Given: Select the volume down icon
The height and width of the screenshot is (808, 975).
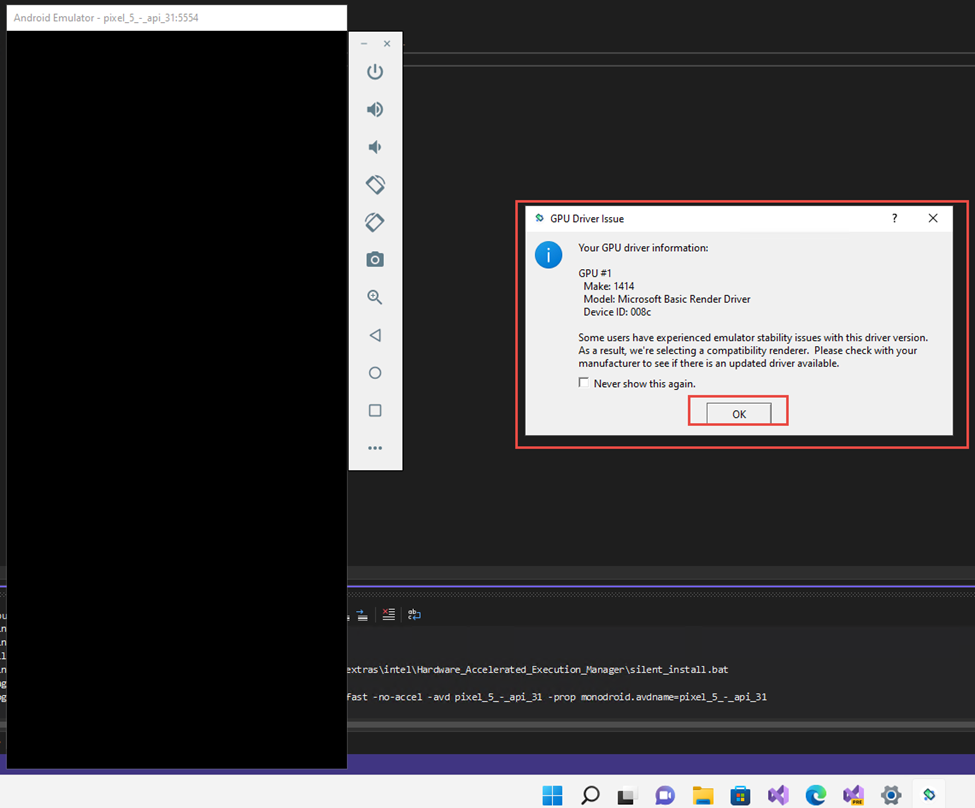Looking at the screenshot, I should click(x=375, y=147).
